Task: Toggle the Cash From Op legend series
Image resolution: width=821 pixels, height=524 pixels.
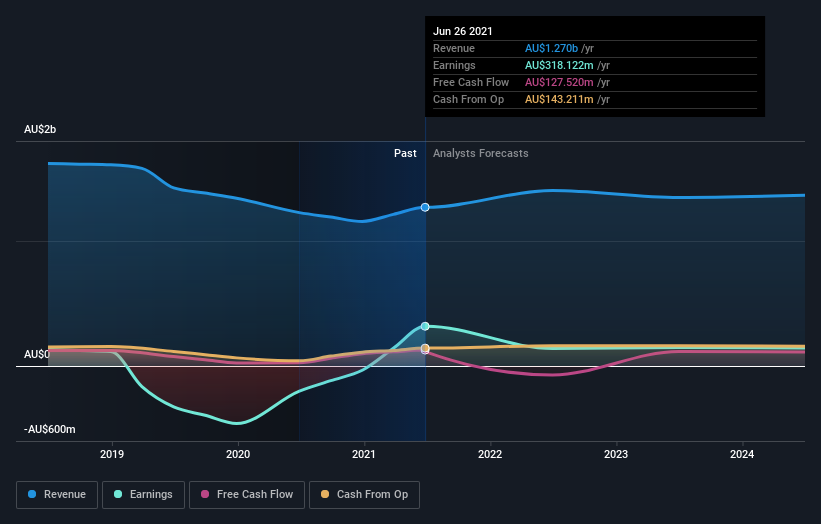Action: tap(364, 495)
